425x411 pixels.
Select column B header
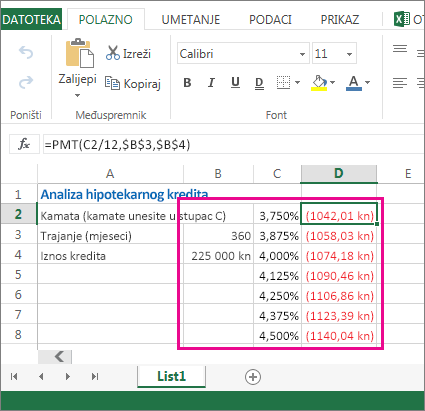tap(218, 174)
